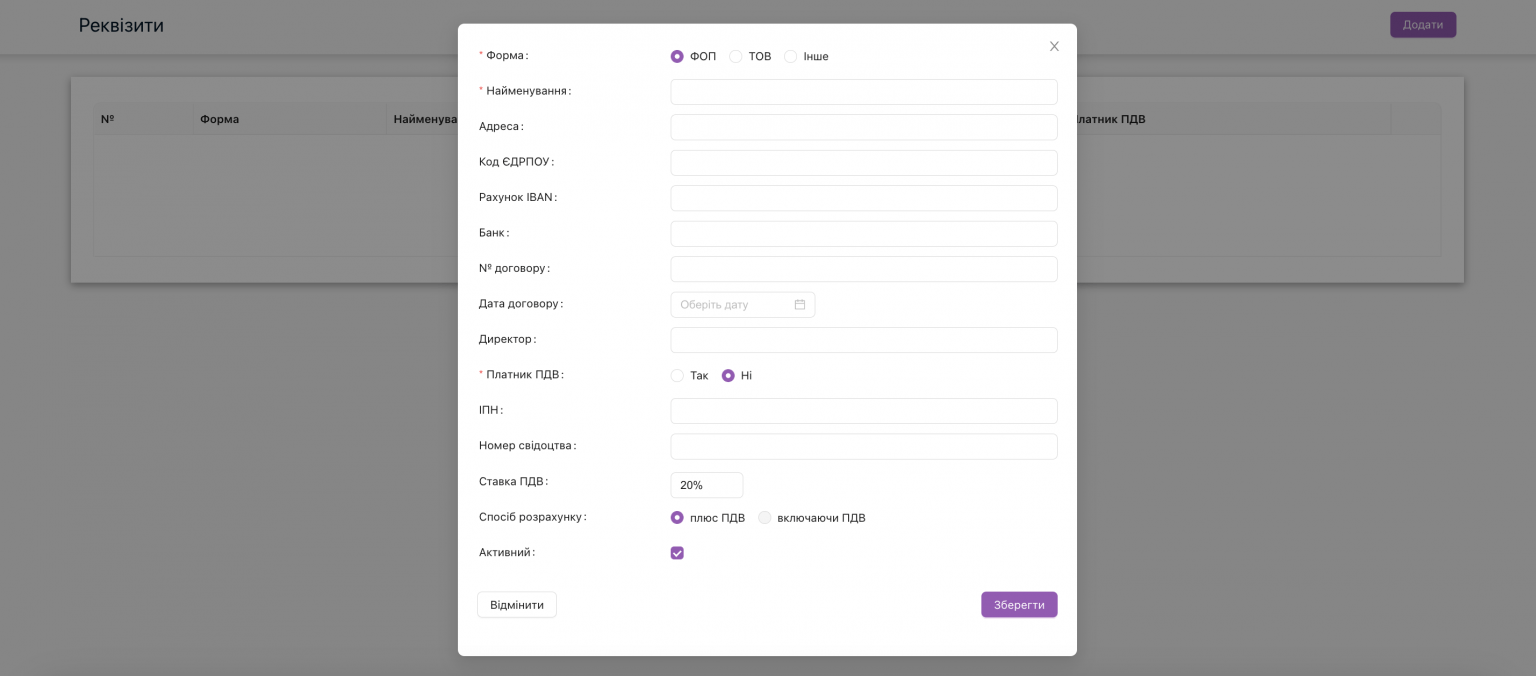Open the calendar icon for Дата договору
This screenshot has height=676, width=1536.
coord(799,304)
